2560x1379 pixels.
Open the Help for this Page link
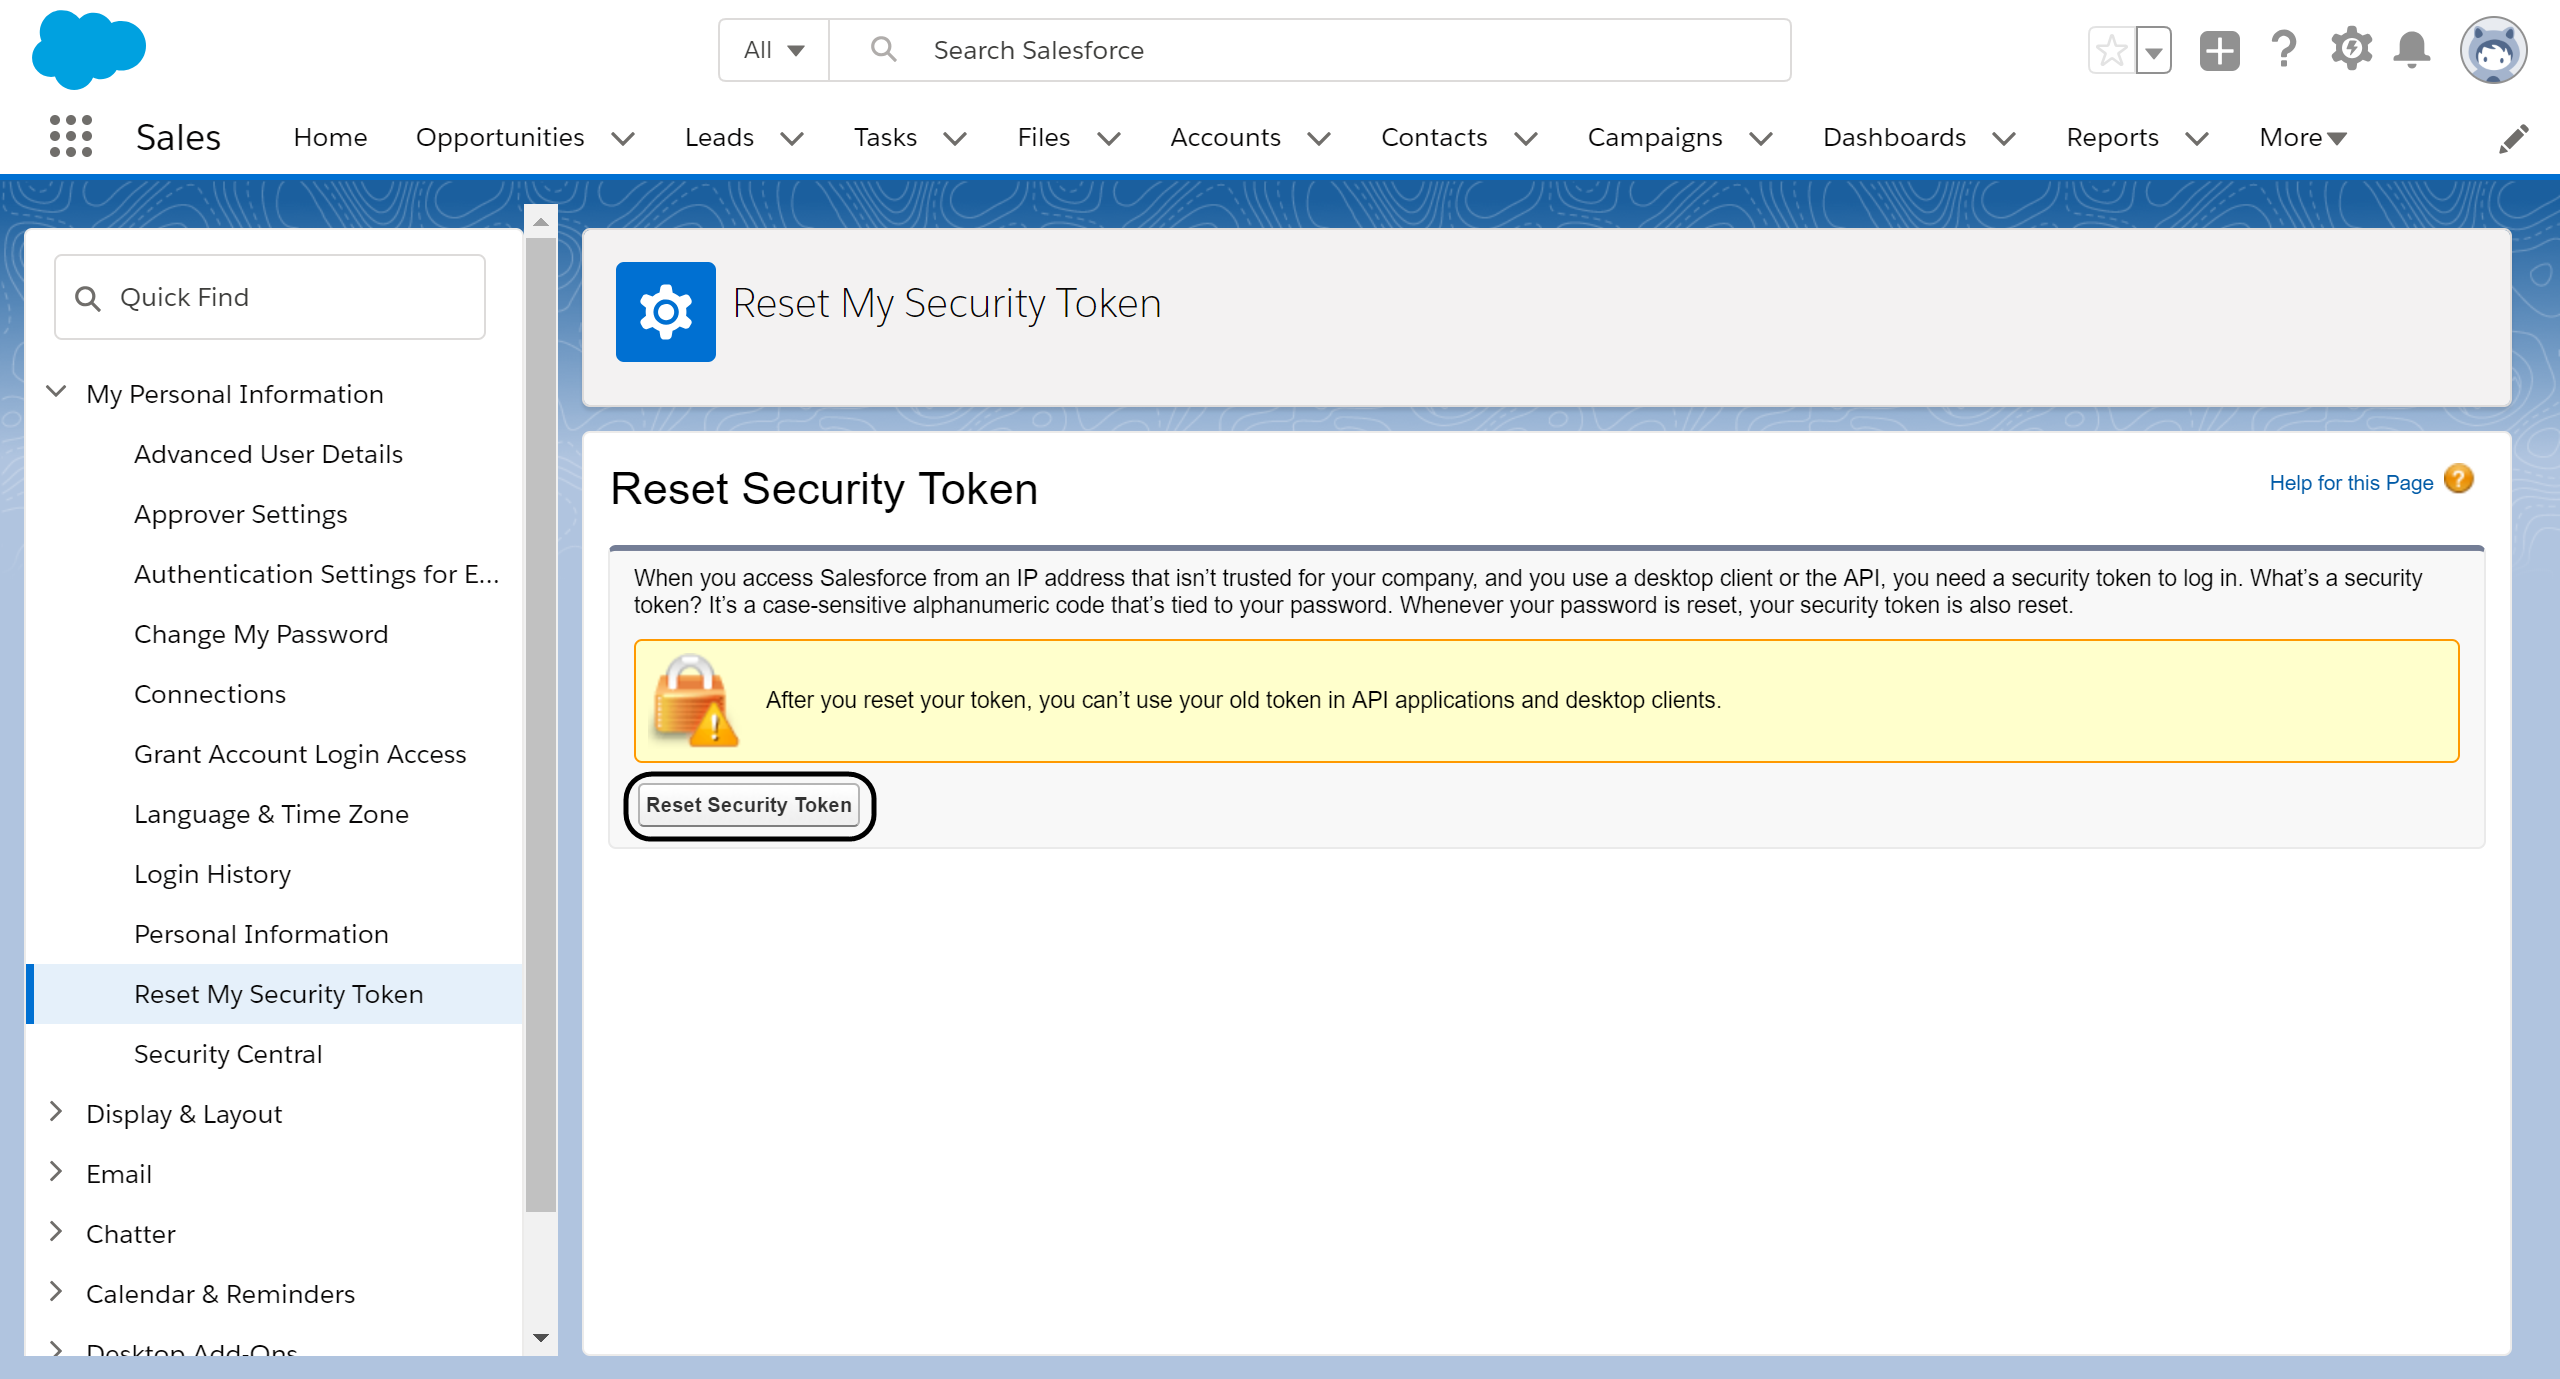pos(2351,483)
